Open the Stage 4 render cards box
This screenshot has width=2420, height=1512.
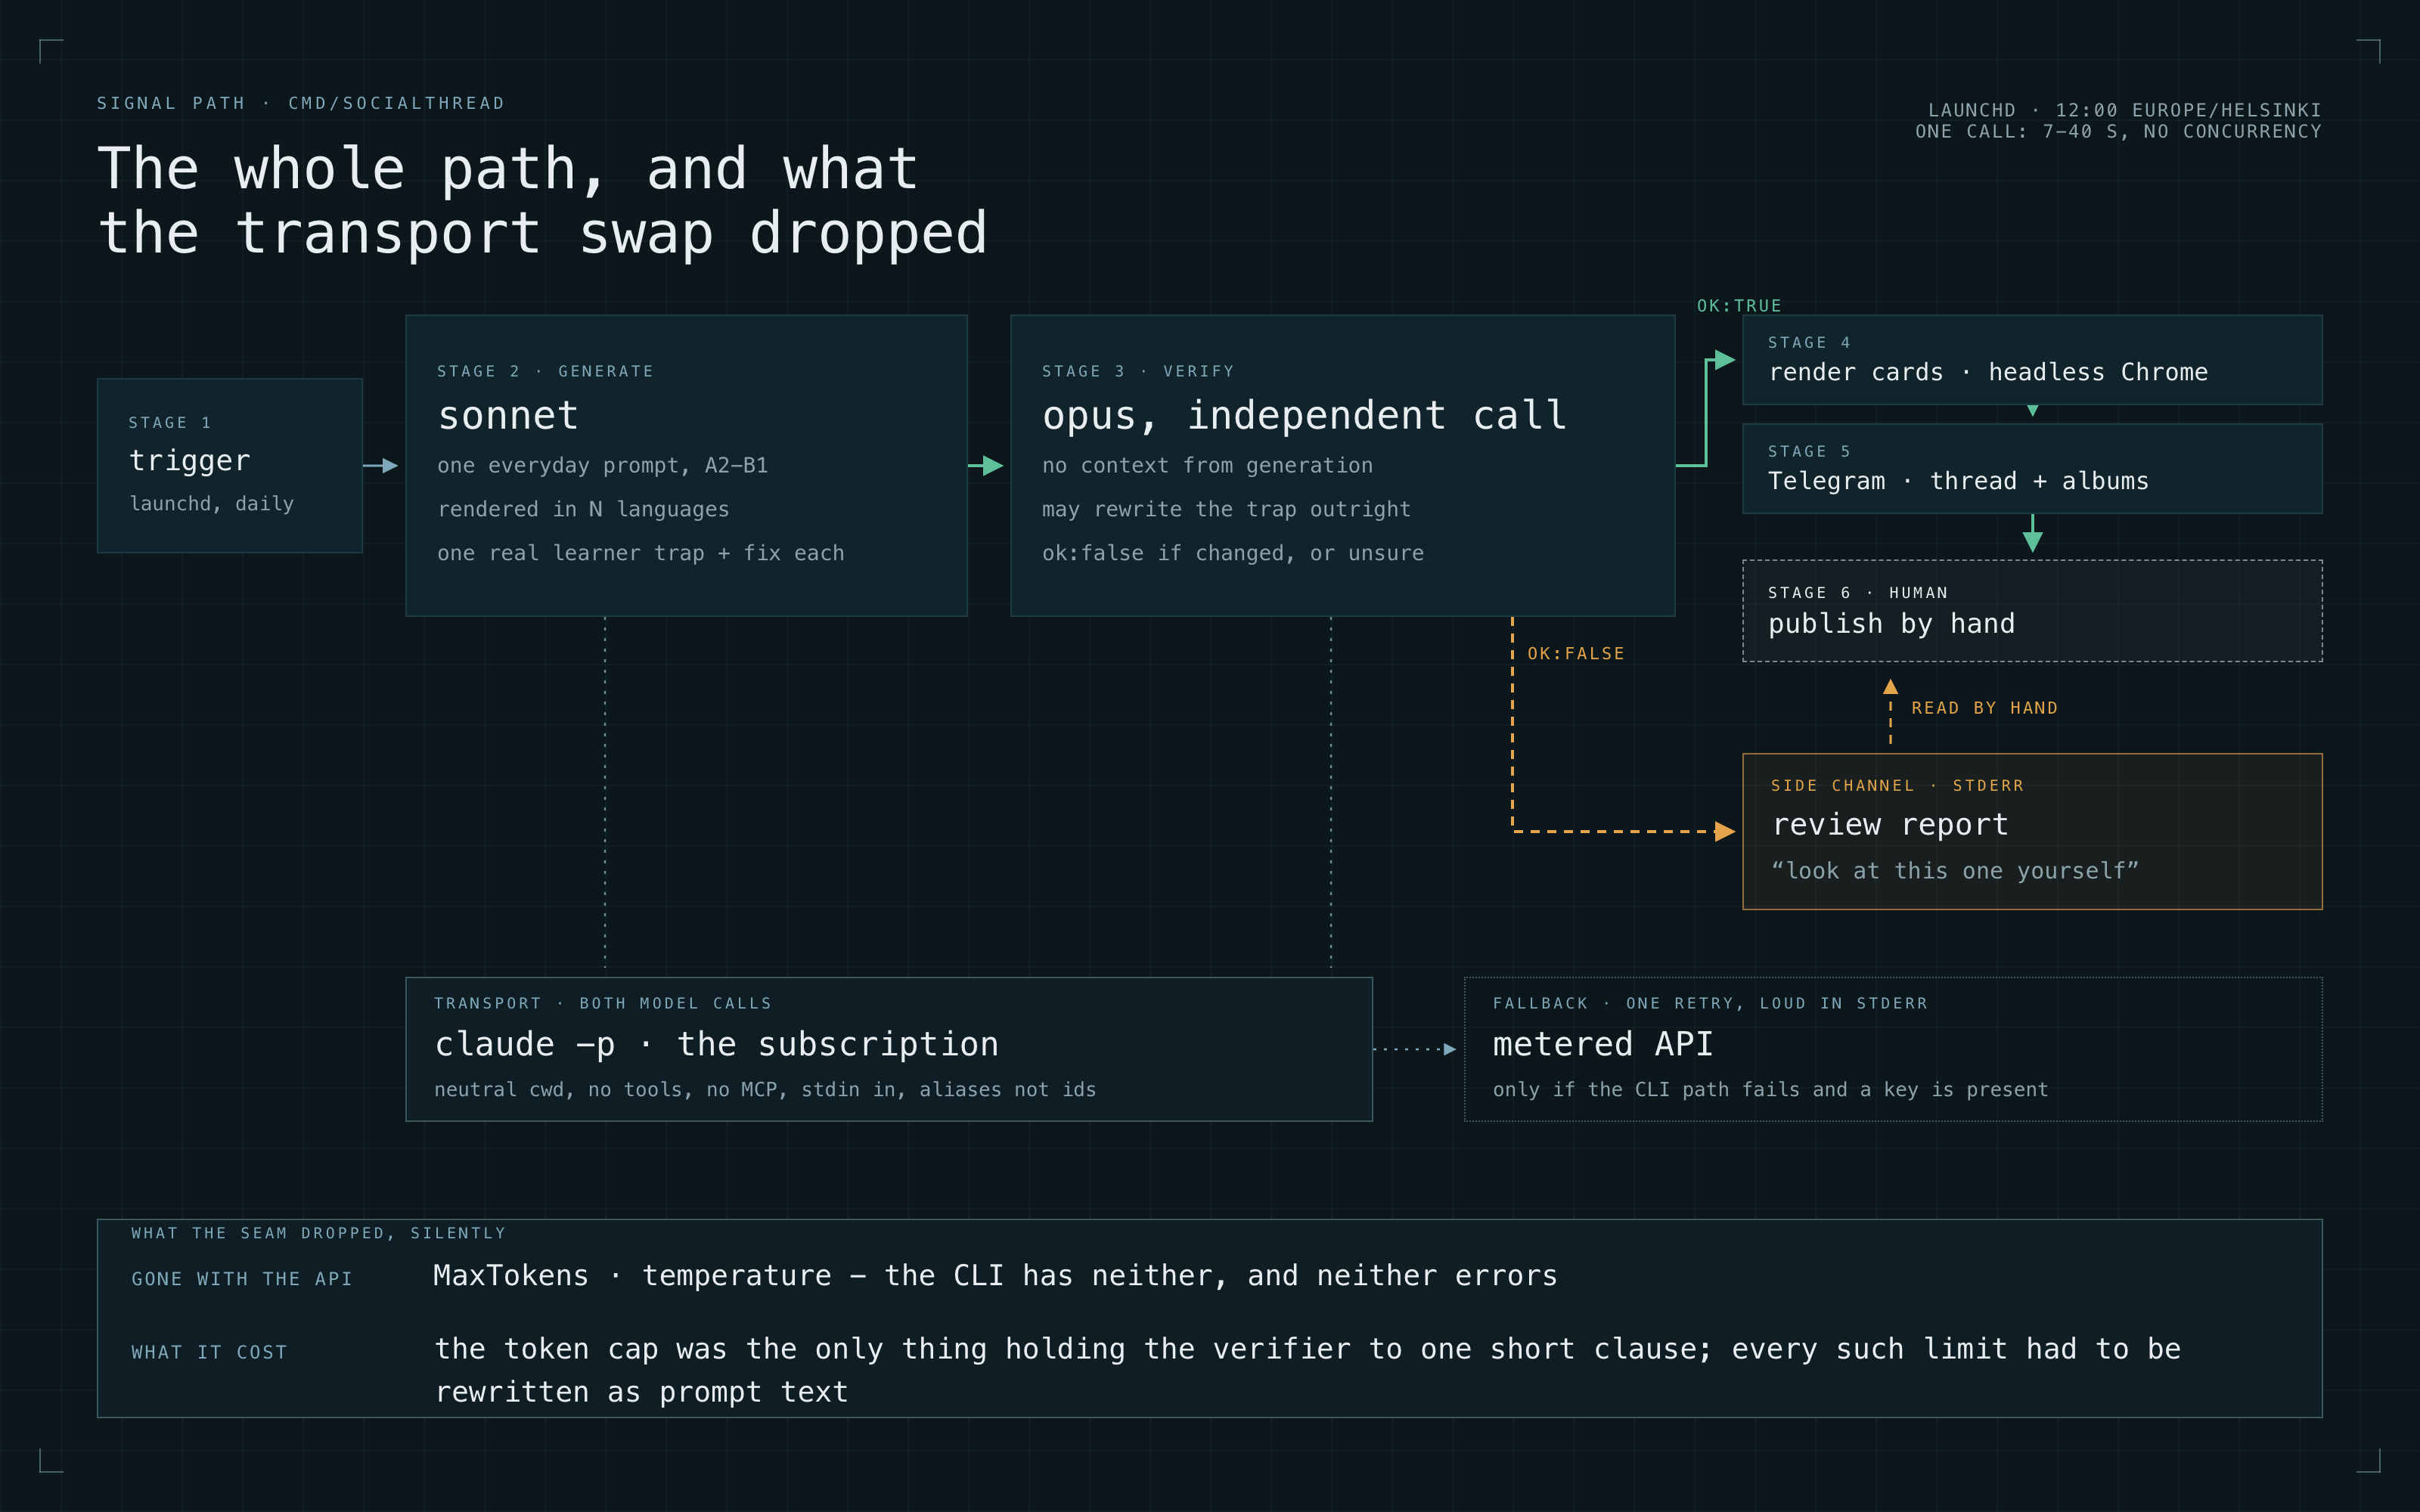coord(2032,360)
